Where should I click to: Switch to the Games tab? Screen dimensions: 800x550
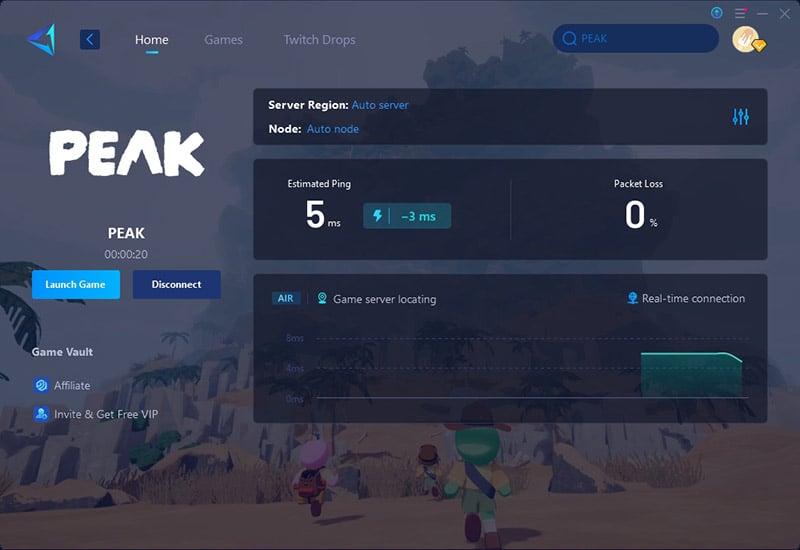pos(223,39)
